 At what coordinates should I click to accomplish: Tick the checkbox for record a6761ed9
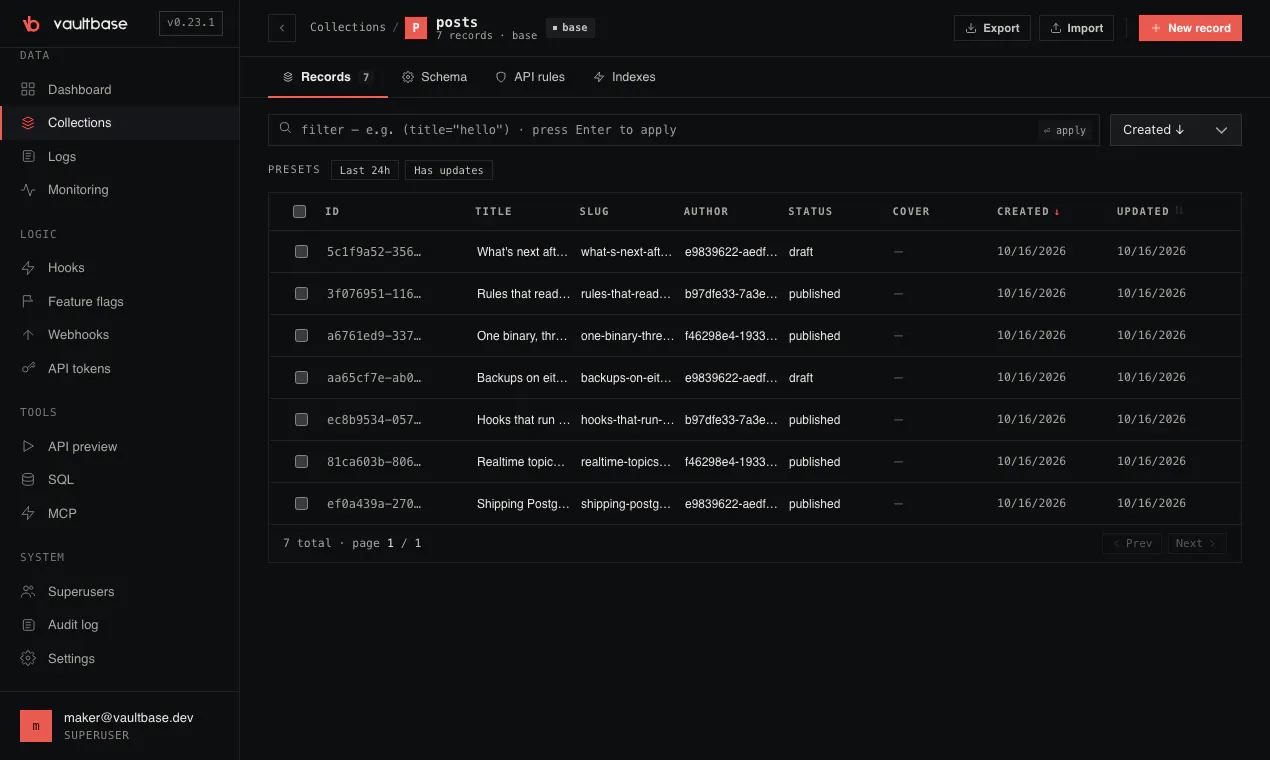pyautogui.click(x=301, y=336)
